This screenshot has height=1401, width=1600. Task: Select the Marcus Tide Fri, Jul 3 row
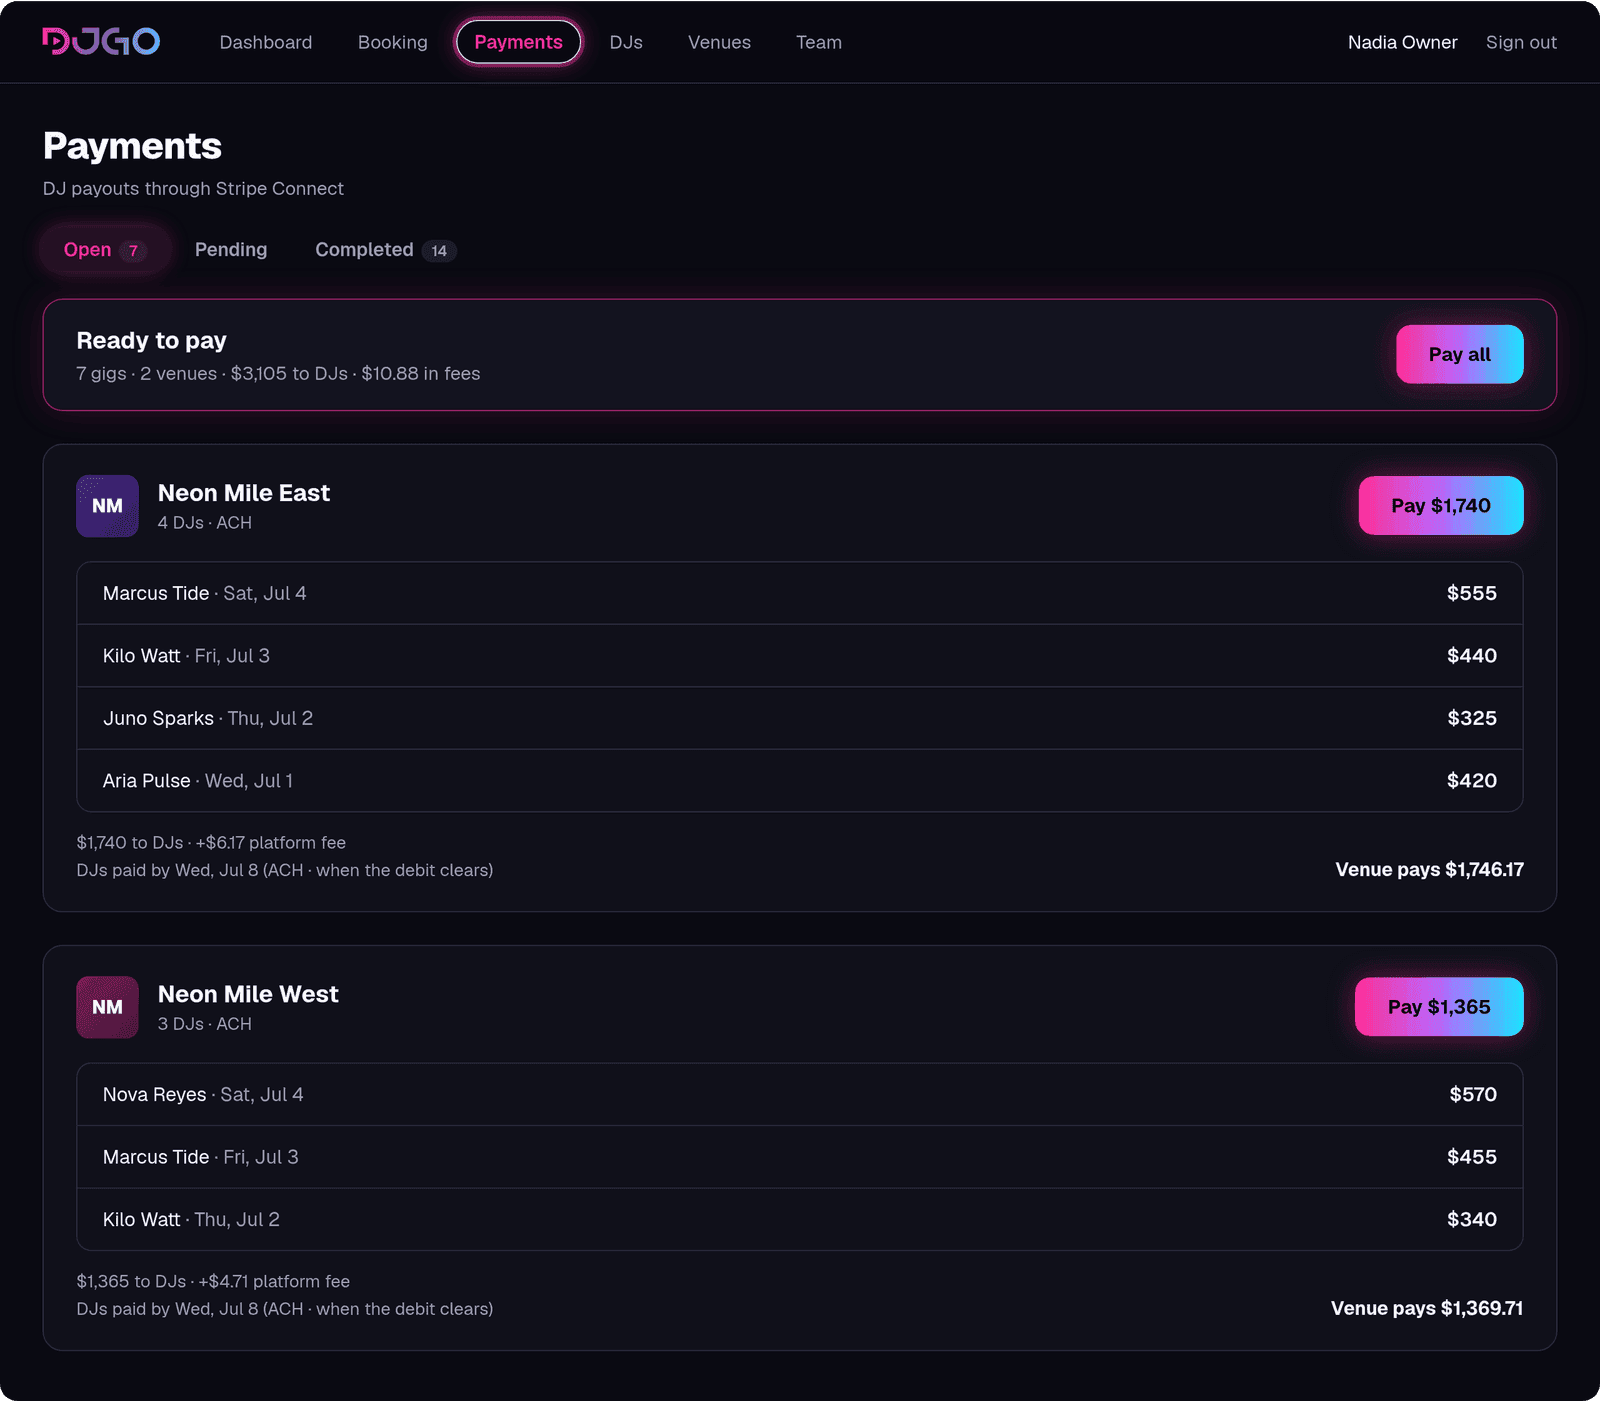[800, 1157]
